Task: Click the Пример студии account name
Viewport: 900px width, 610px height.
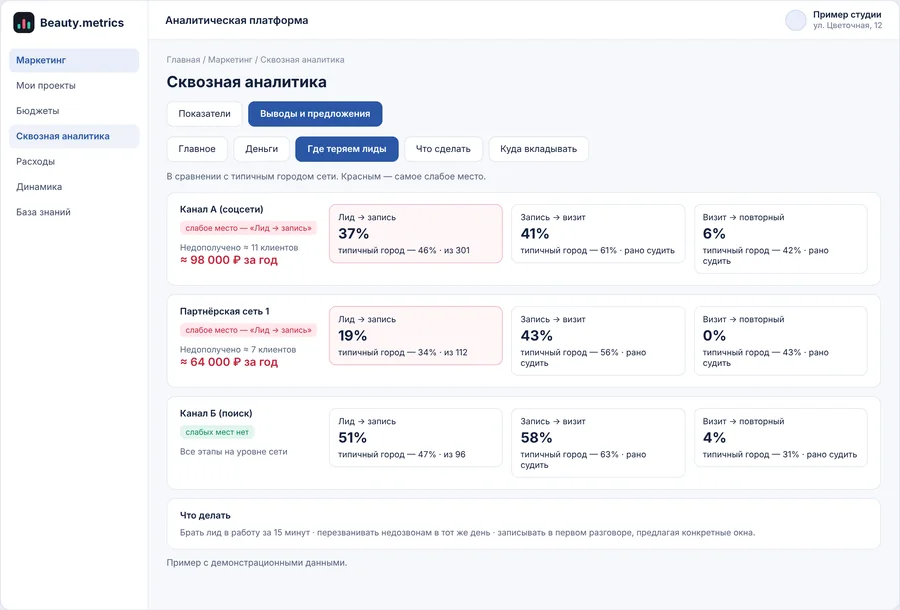Action: click(847, 14)
